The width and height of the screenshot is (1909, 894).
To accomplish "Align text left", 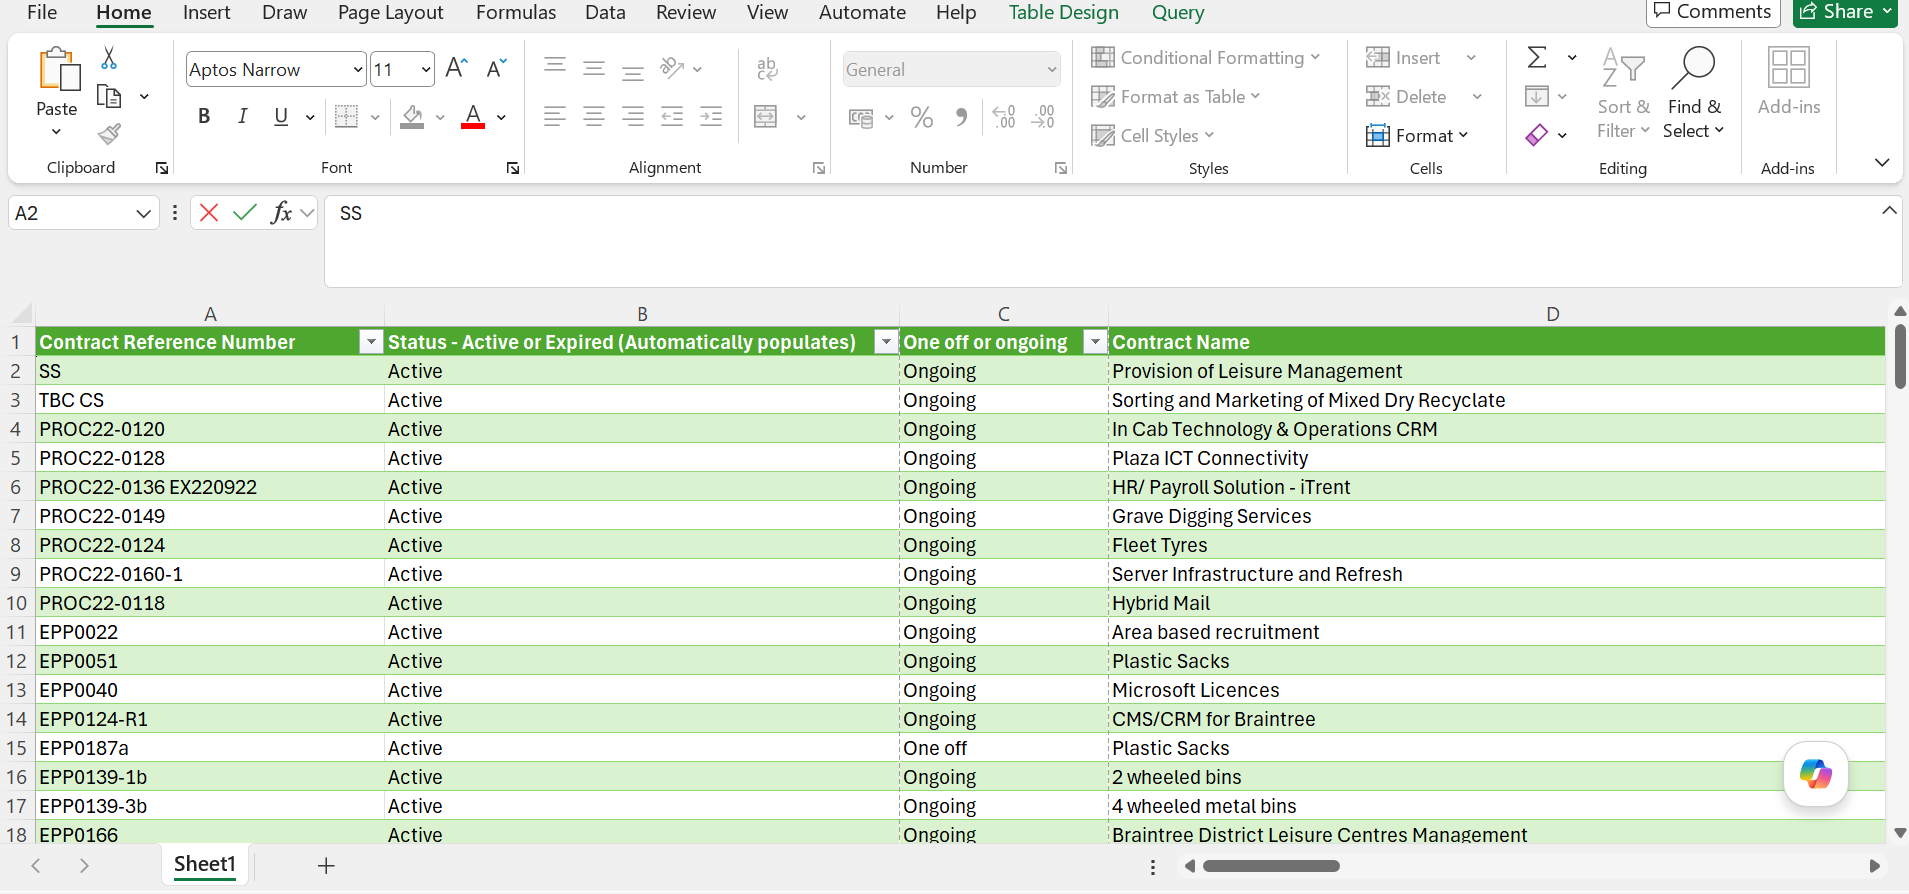I will (x=555, y=117).
